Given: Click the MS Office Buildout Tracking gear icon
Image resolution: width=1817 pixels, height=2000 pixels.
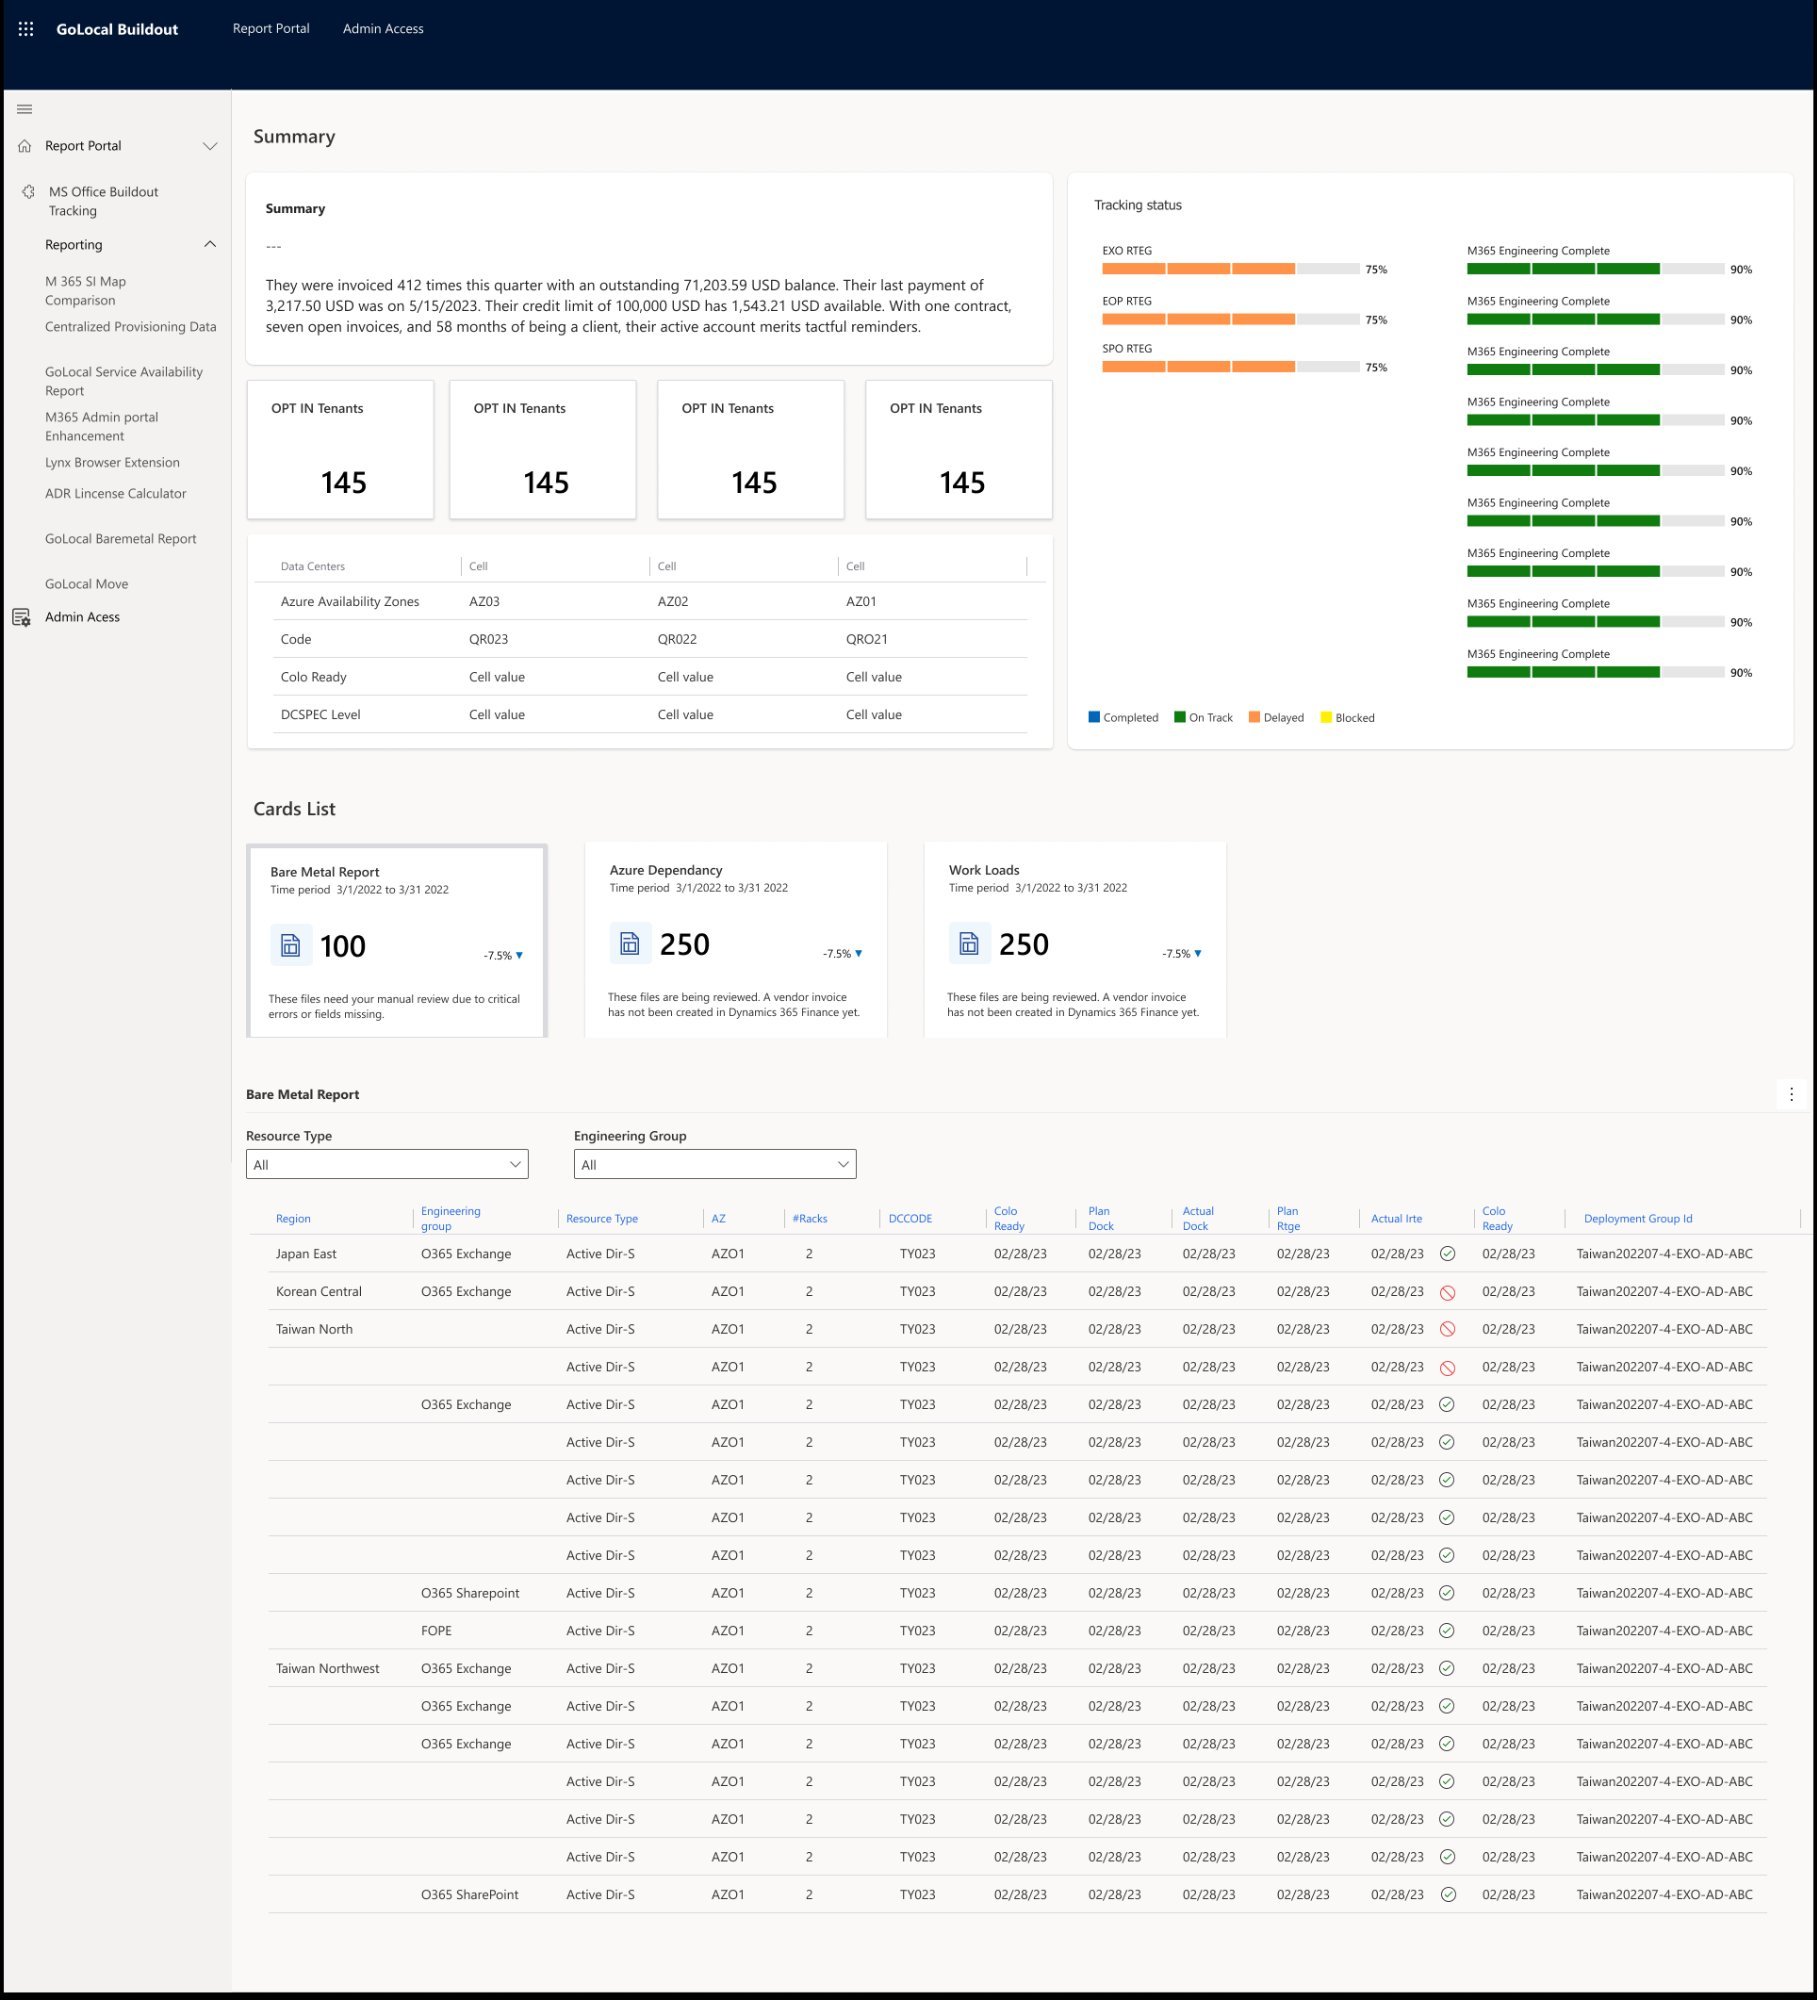Looking at the screenshot, I should pos(28,192).
